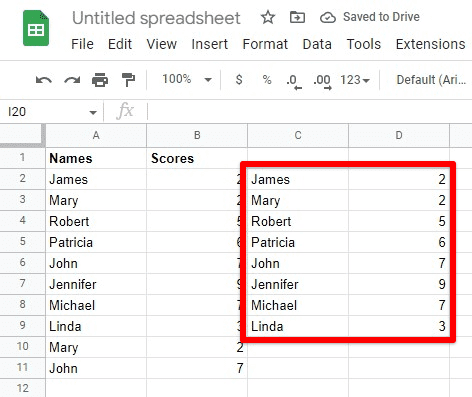This screenshot has width=472, height=397.
Task: Click score 9 in column D
Action: click(399, 284)
